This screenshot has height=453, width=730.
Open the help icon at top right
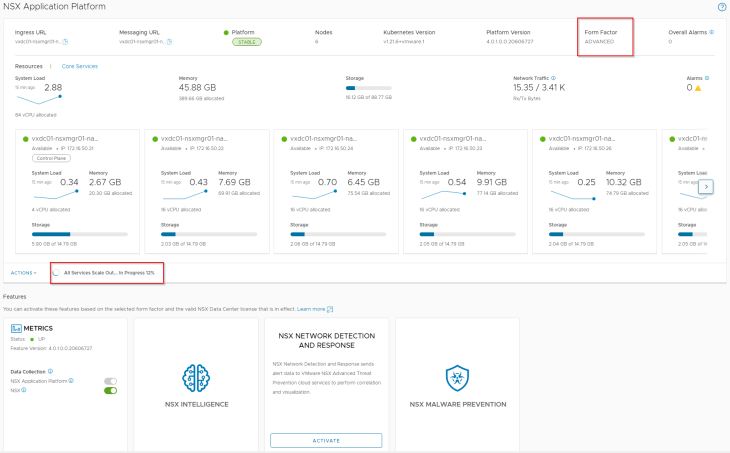(x=722, y=7)
